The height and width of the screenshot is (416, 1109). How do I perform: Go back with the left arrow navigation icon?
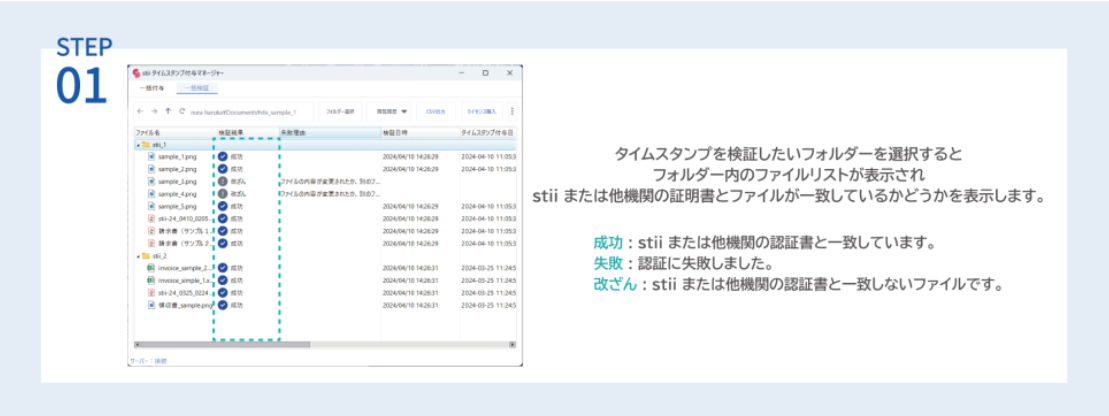[x=139, y=111]
